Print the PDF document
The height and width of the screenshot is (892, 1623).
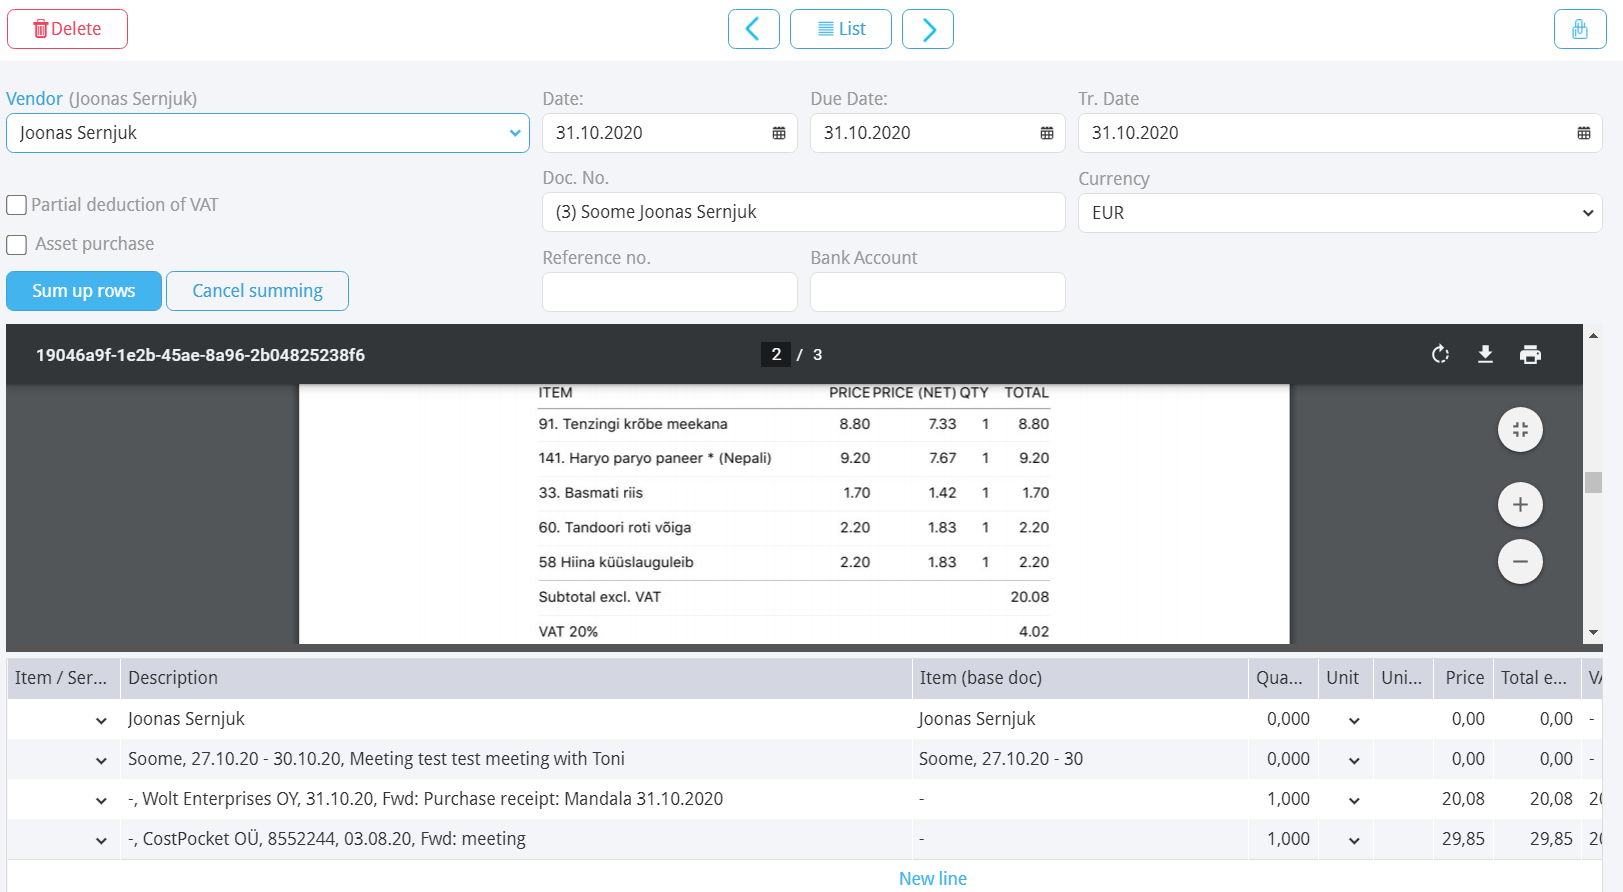(x=1530, y=354)
